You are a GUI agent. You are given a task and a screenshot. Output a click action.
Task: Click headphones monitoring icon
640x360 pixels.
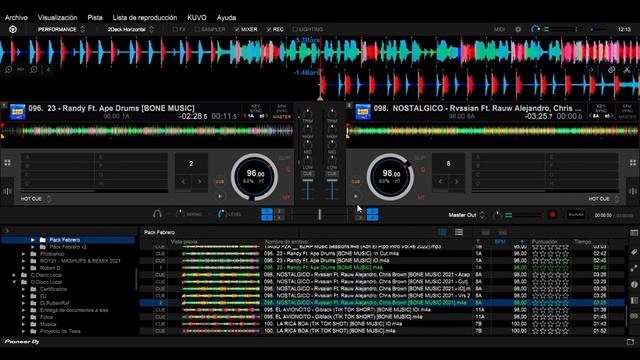tap(157, 214)
